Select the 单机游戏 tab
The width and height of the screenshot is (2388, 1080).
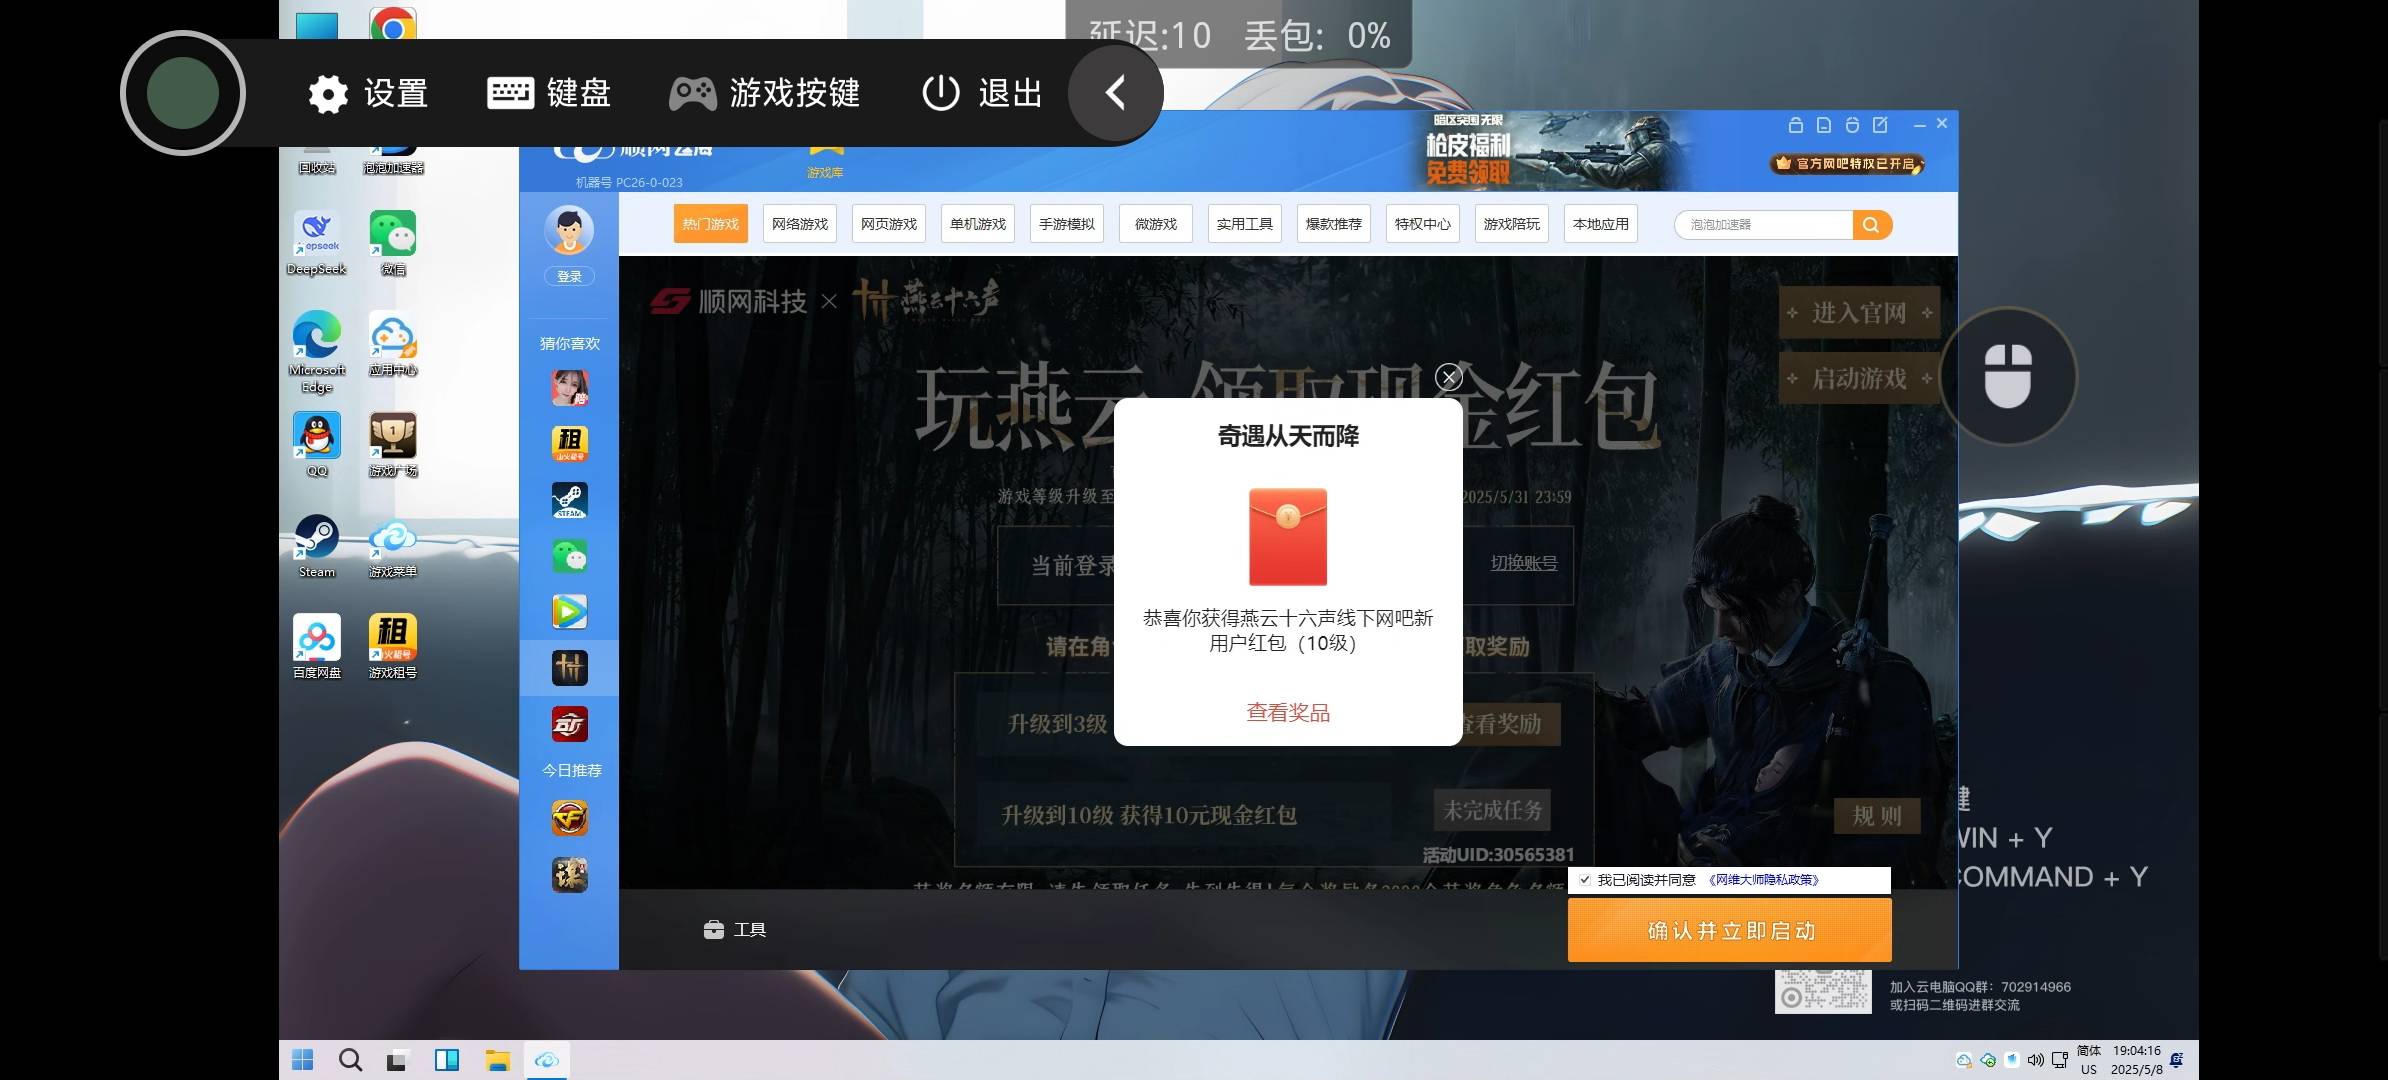(x=978, y=224)
